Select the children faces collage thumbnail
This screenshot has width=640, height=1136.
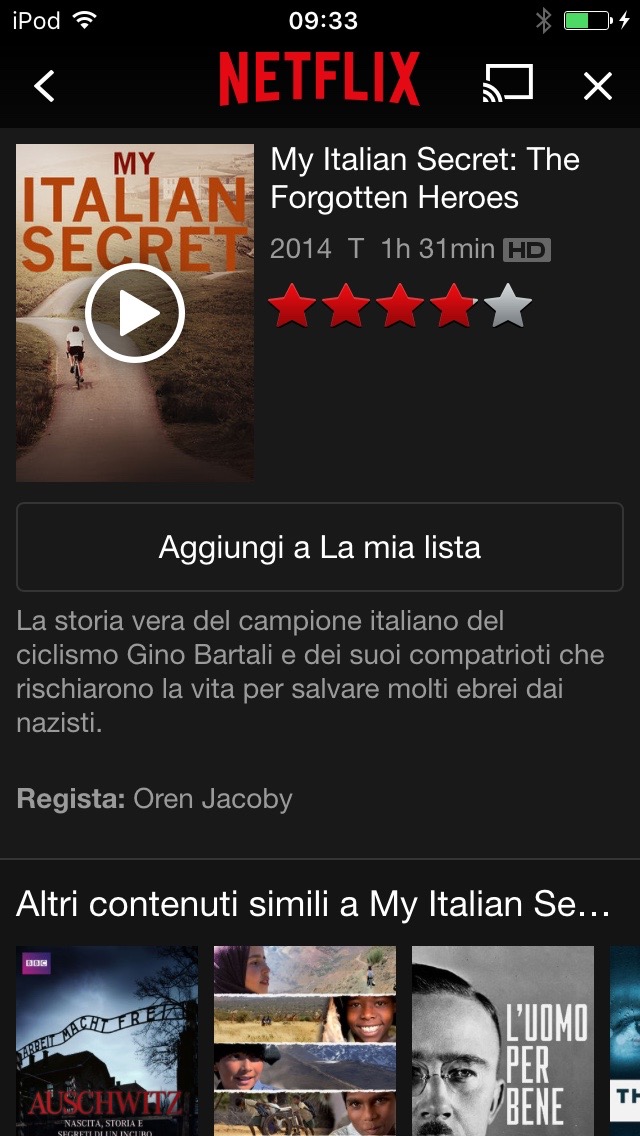[305, 1041]
